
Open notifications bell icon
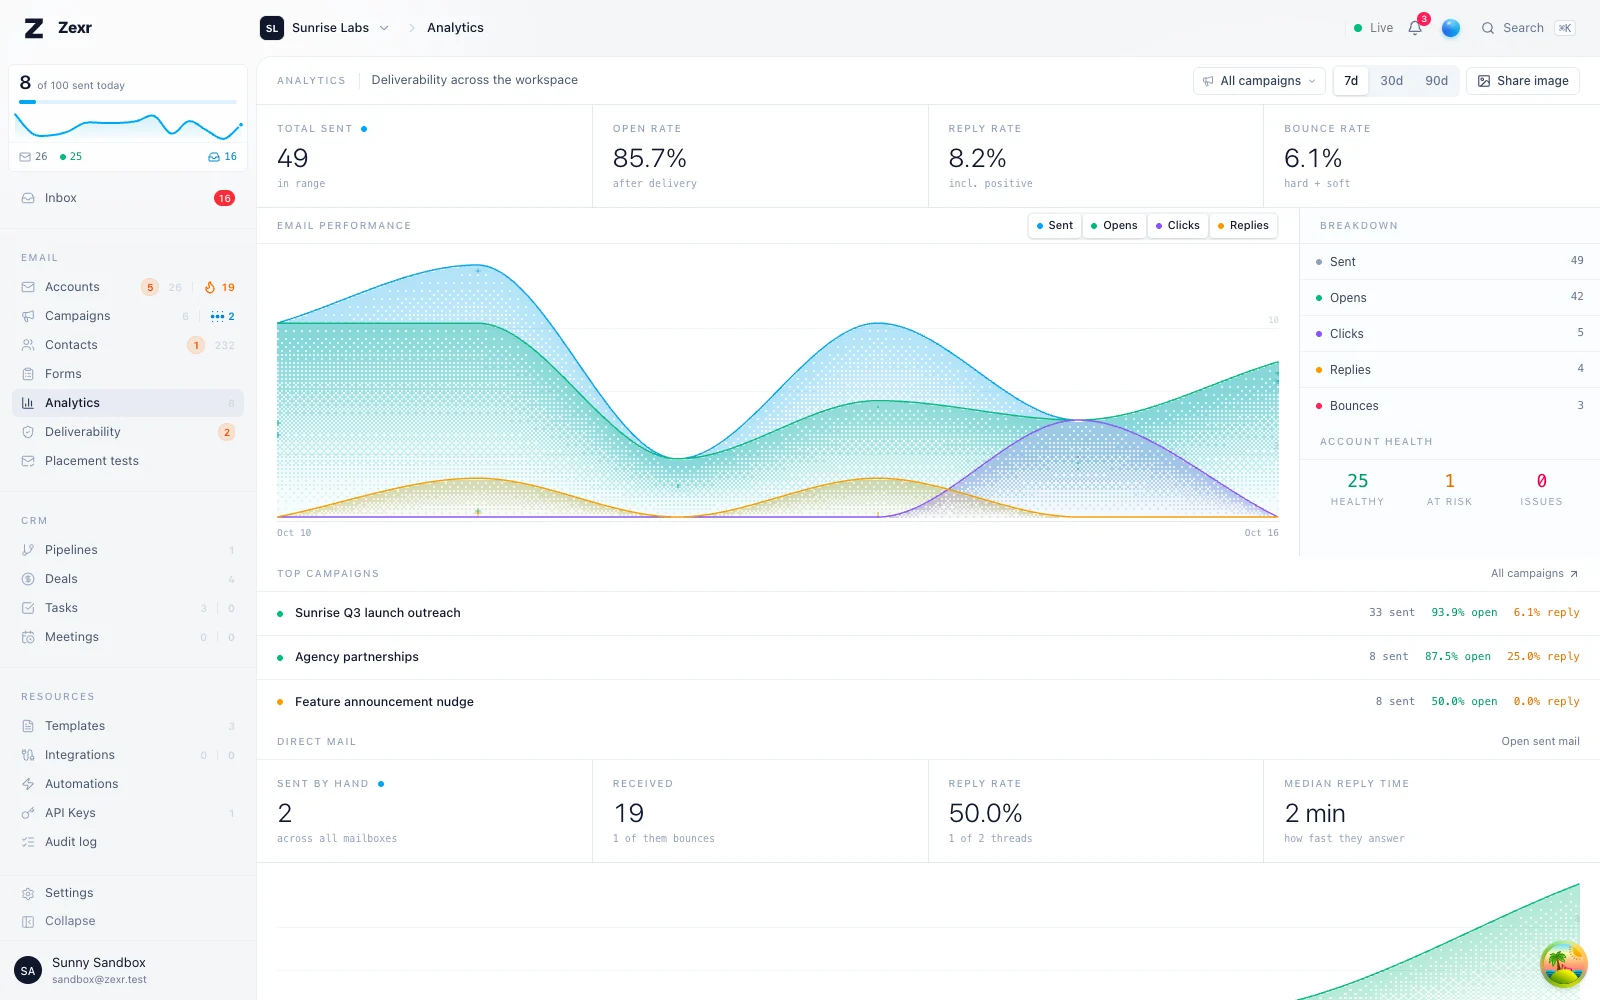(1415, 28)
